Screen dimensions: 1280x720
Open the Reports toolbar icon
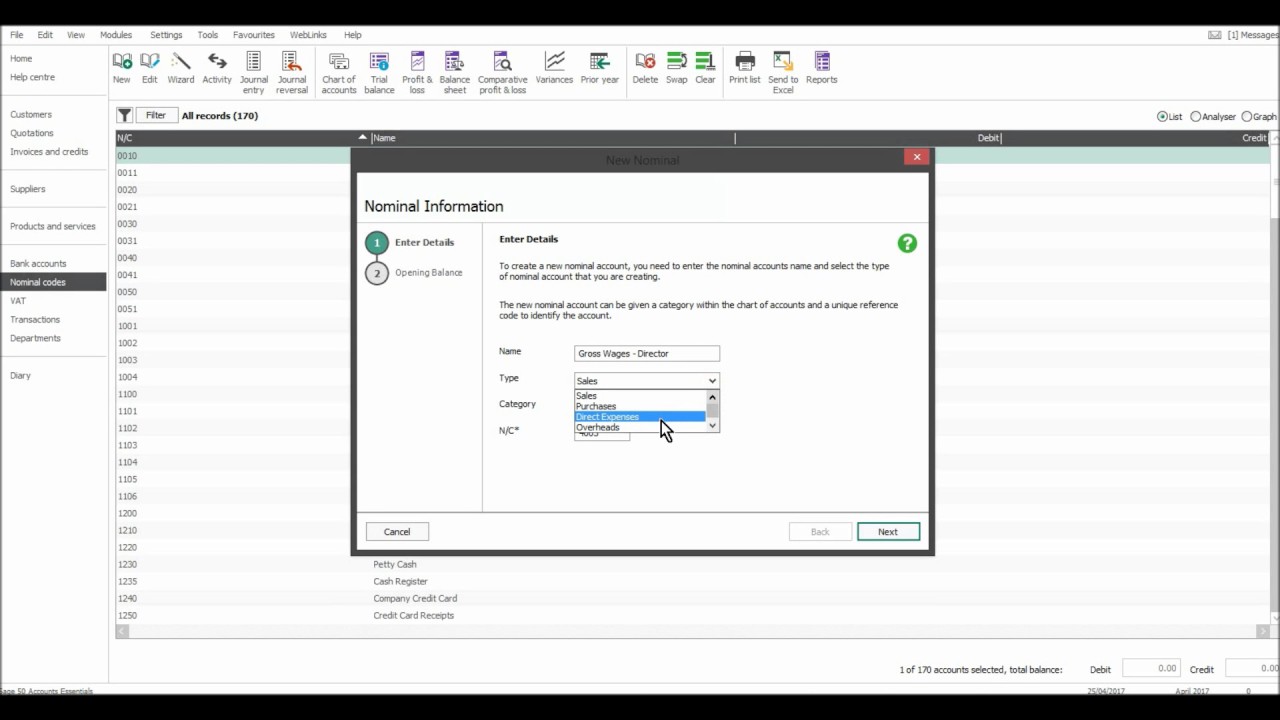point(822,68)
